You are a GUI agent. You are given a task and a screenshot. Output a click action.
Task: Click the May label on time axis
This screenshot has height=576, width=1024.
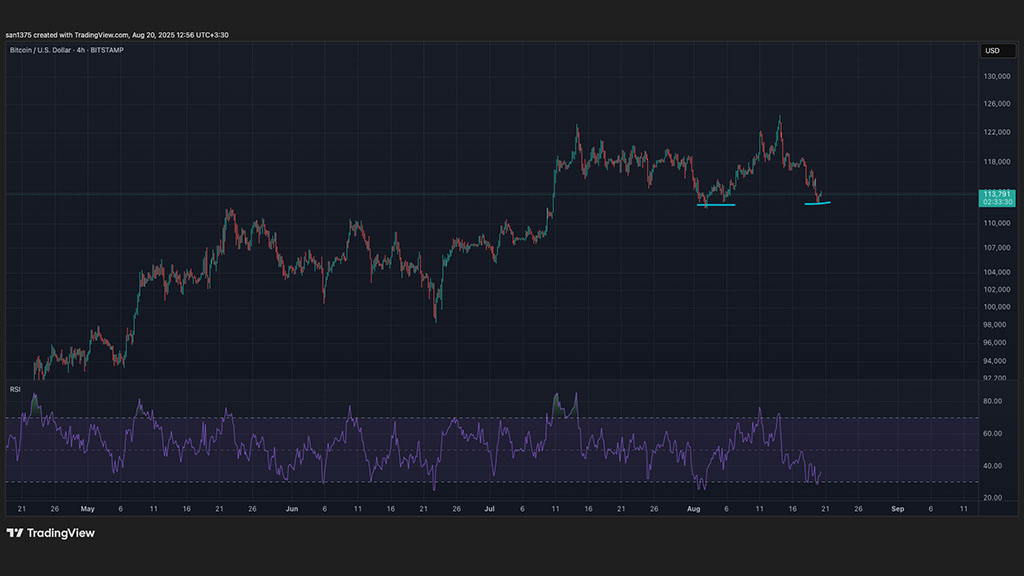(x=88, y=509)
